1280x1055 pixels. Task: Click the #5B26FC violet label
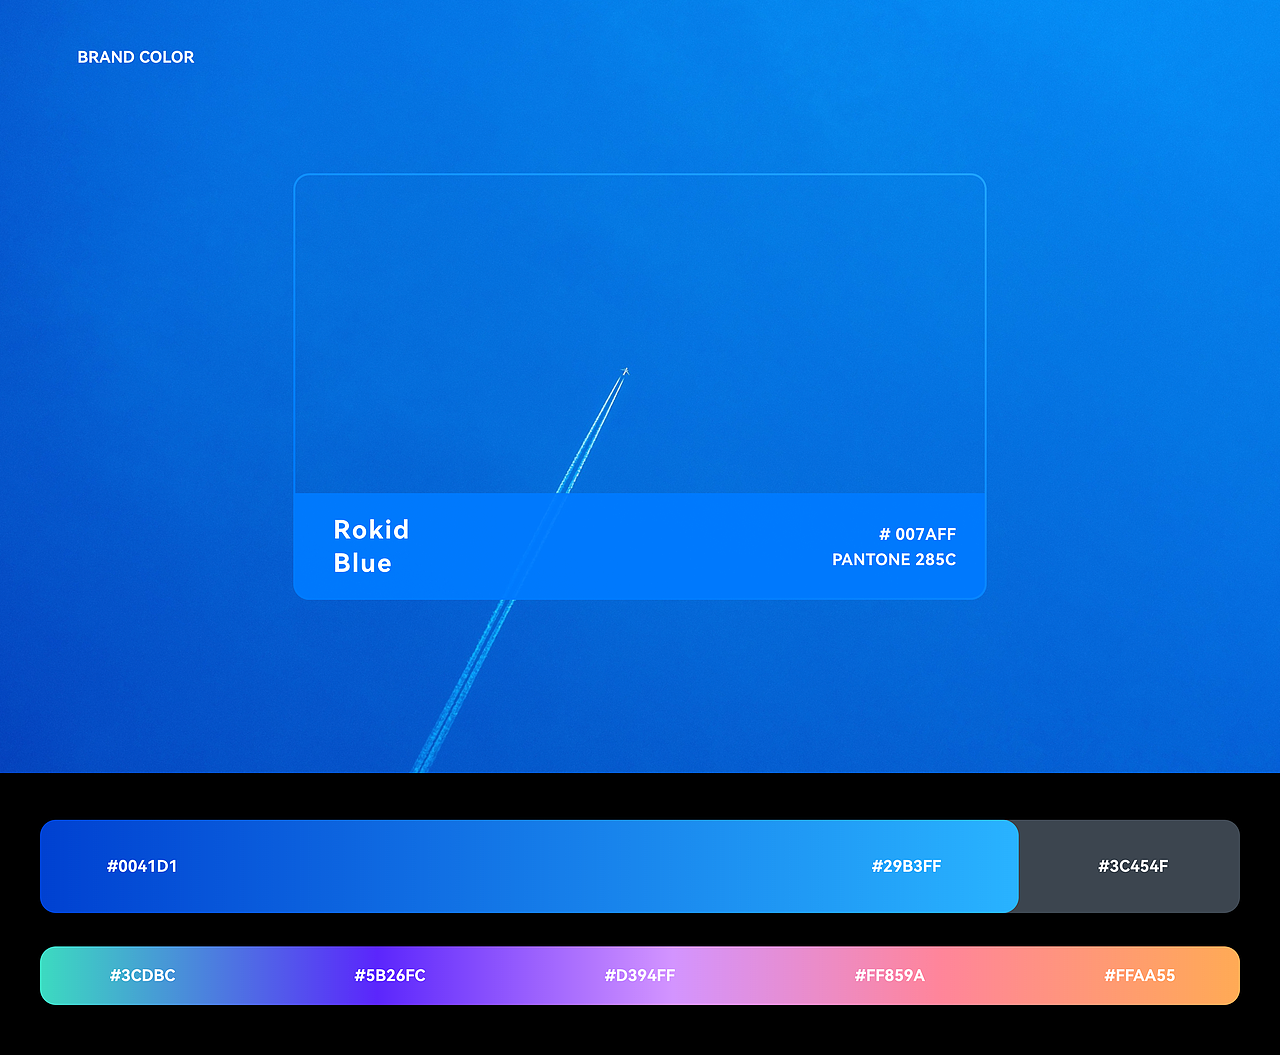(390, 975)
